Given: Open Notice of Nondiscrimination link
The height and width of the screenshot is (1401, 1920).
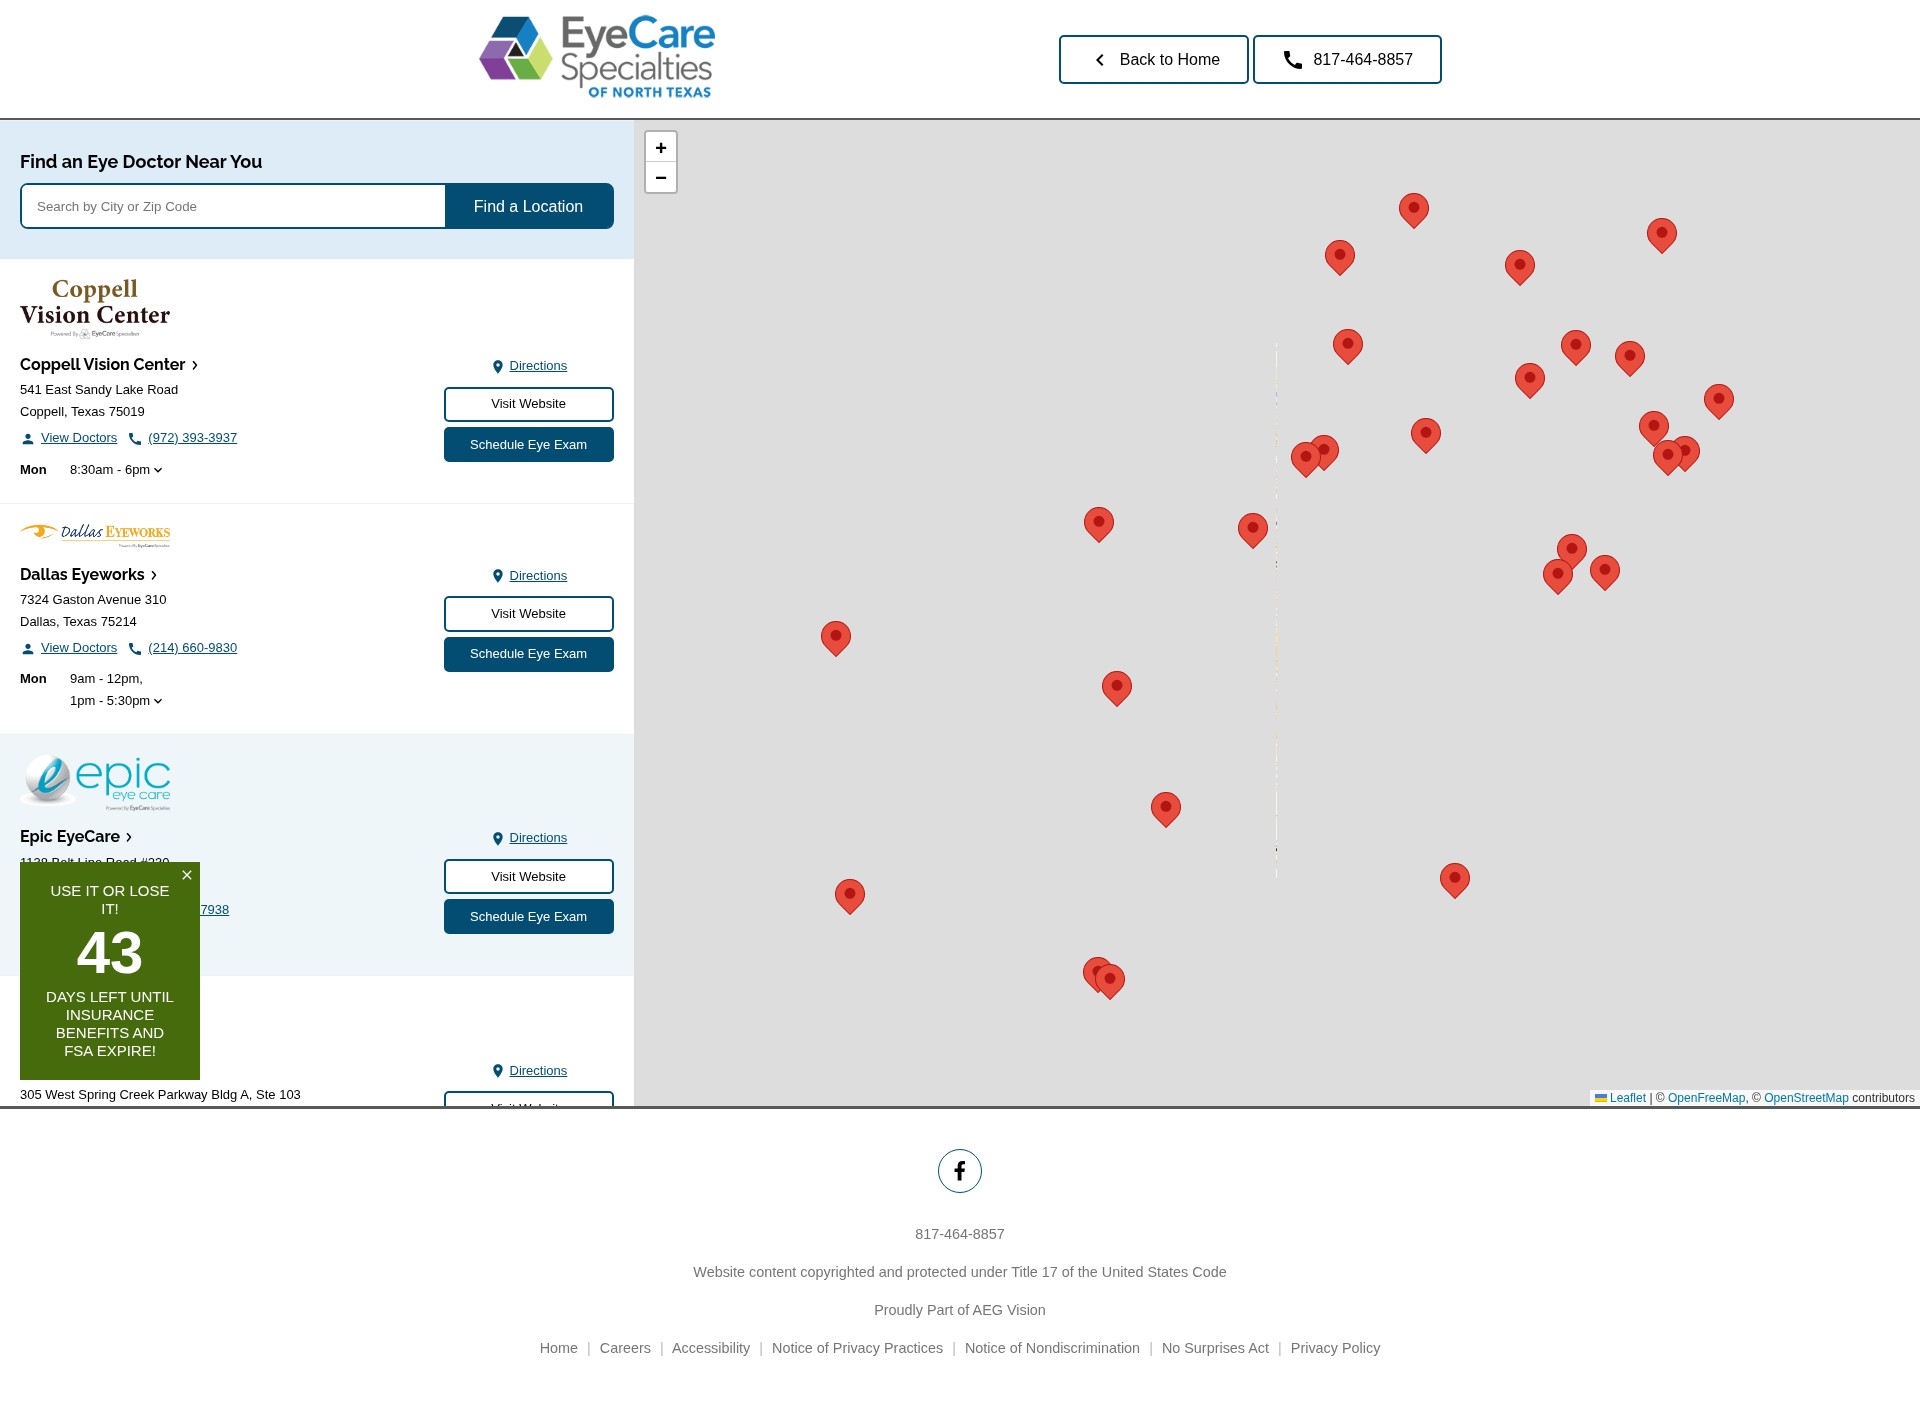Looking at the screenshot, I should (1052, 1348).
